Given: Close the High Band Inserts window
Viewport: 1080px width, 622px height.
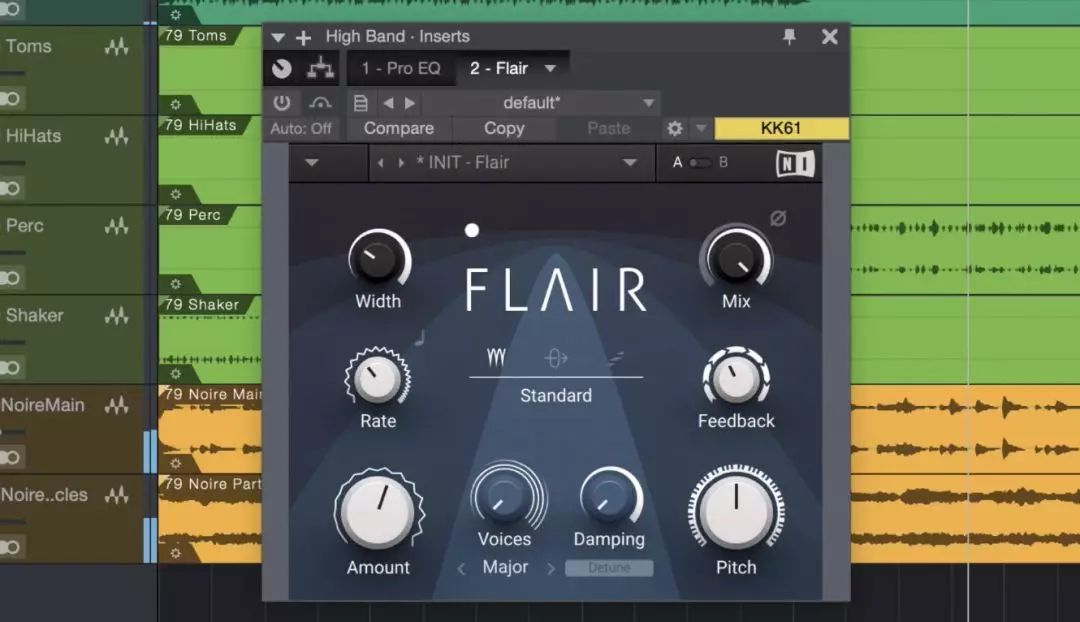Looking at the screenshot, I should pos(829,37).
